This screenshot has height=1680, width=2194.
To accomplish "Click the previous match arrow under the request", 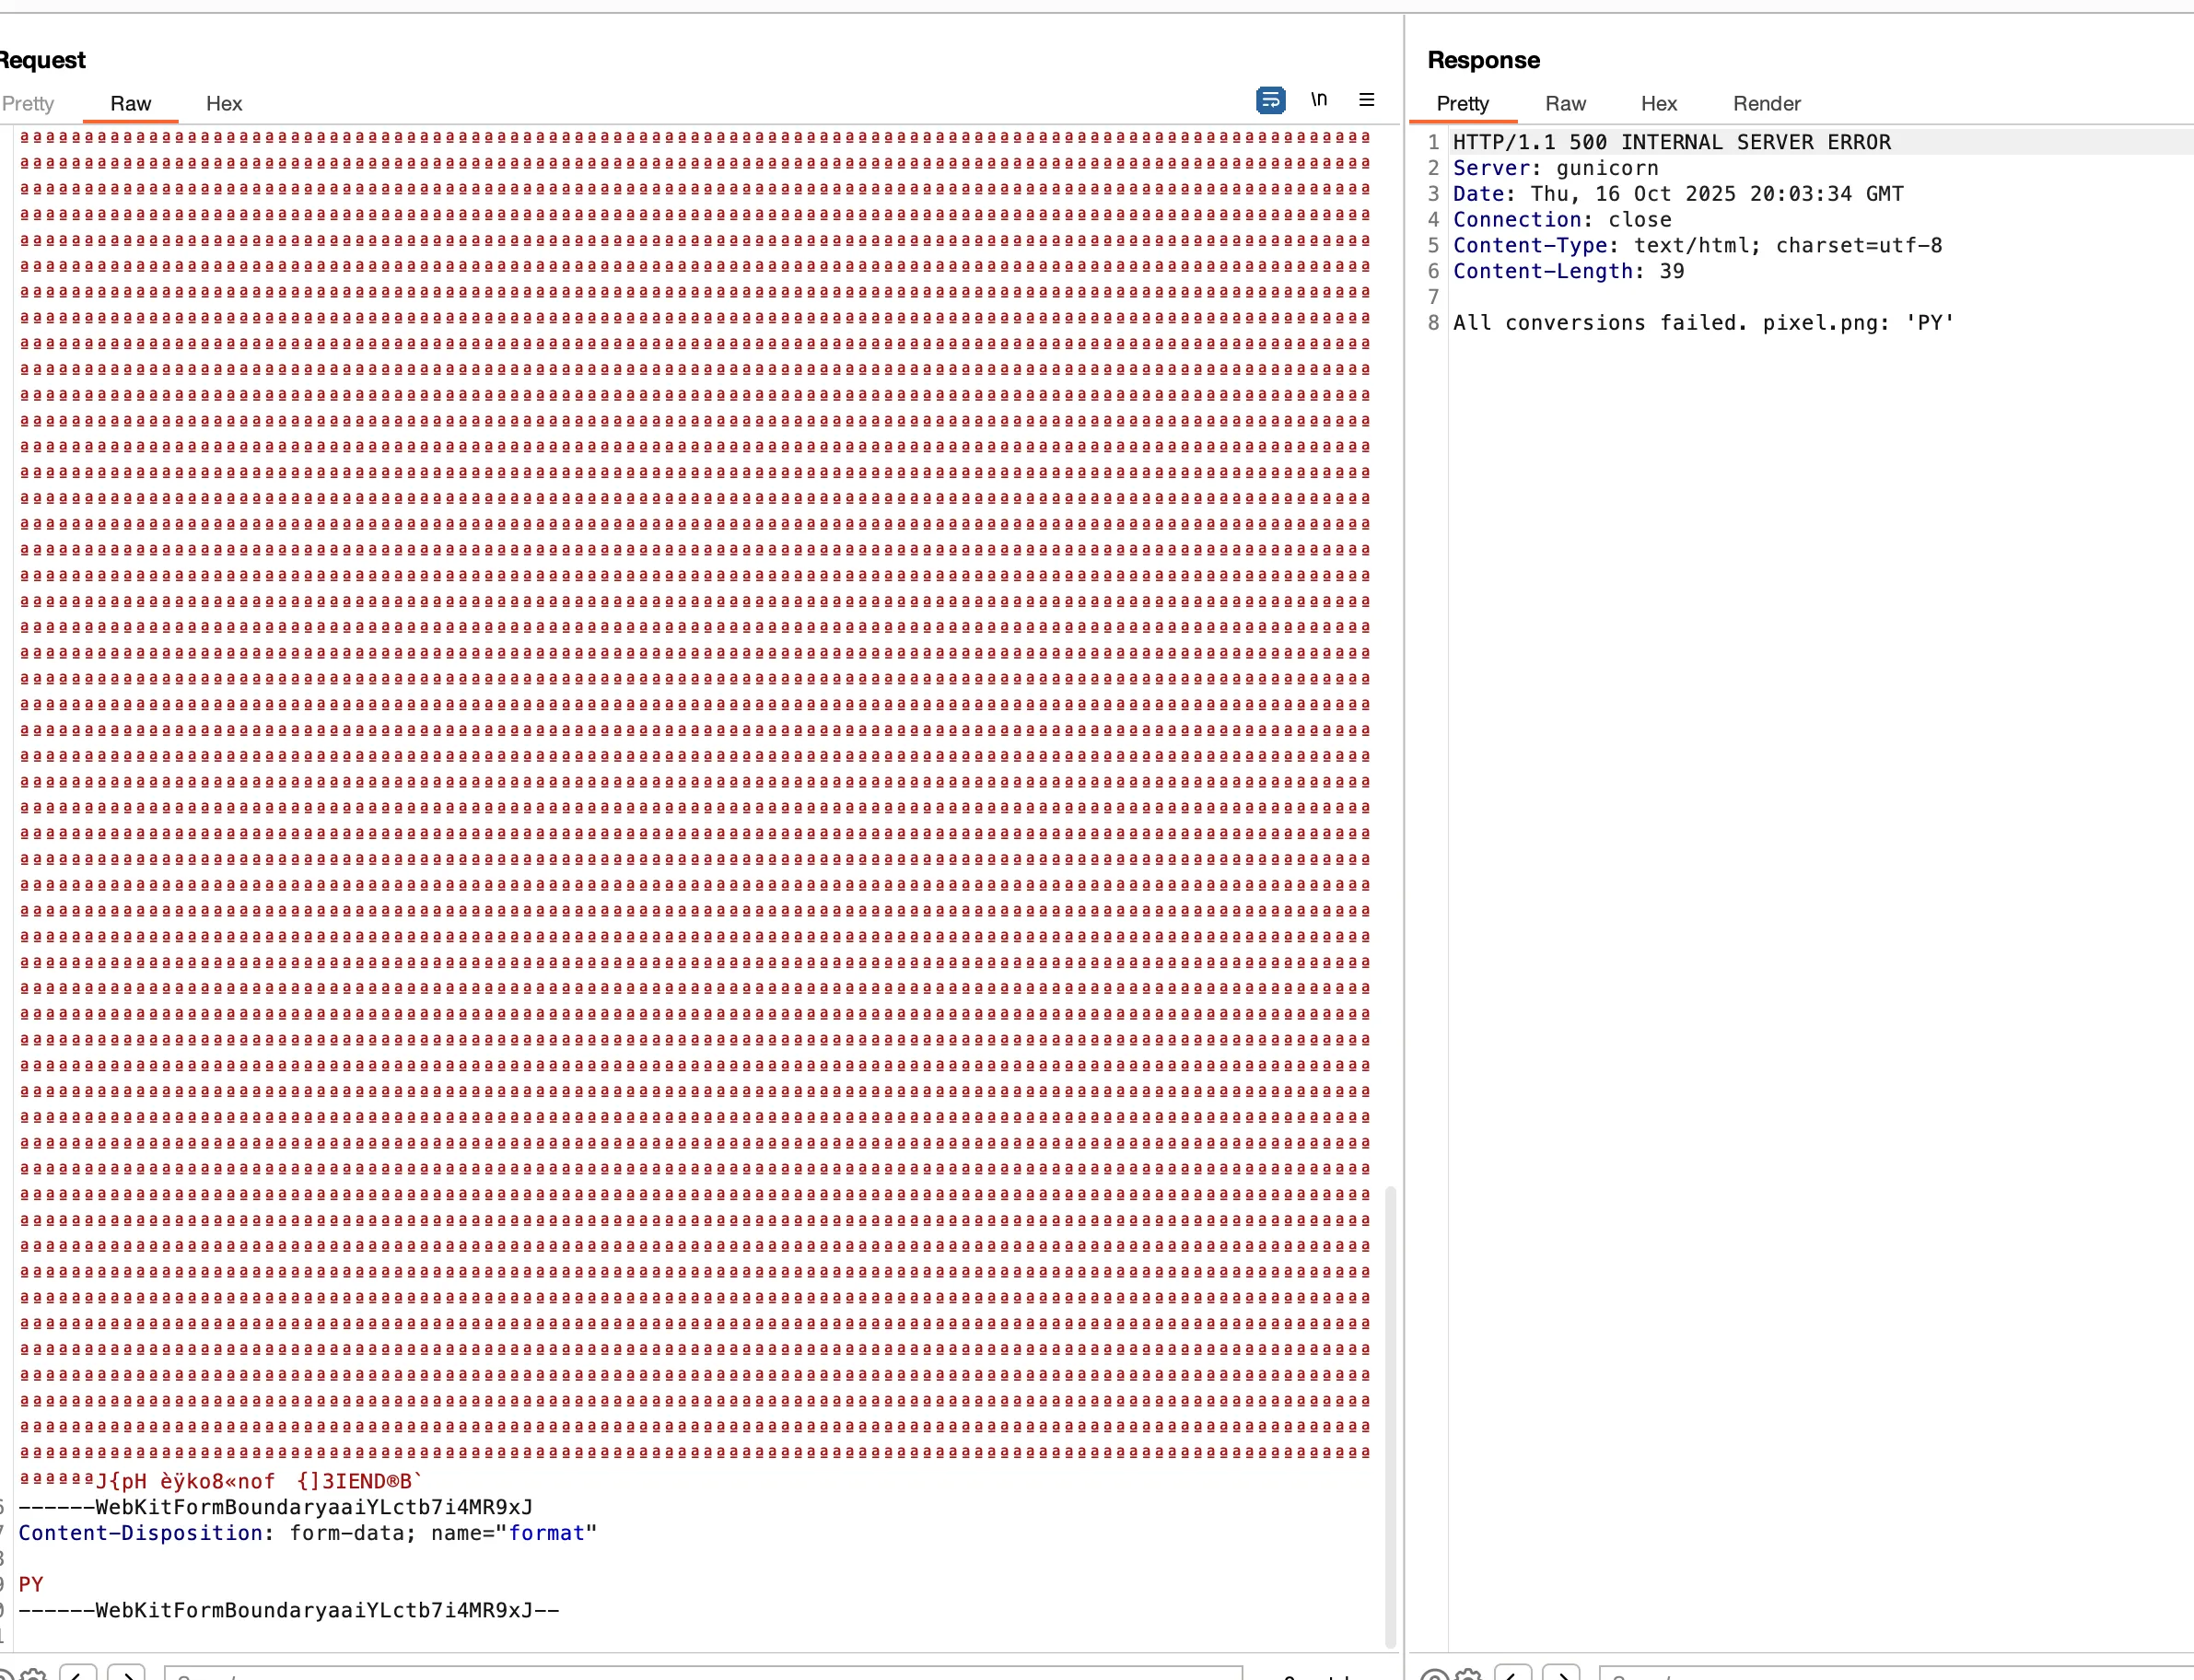I will (x=78, y=1676).
